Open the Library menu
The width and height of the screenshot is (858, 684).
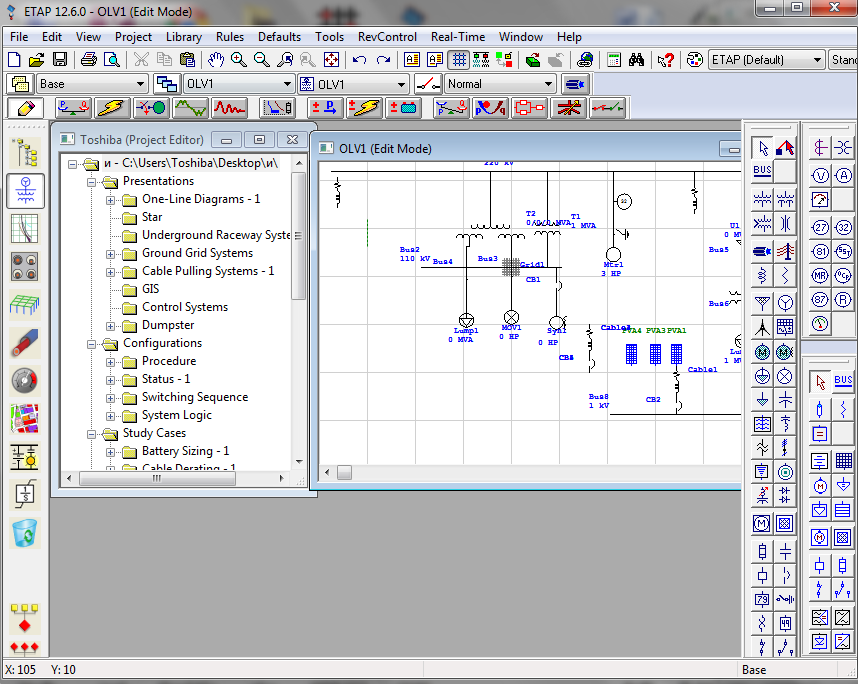(184, 37)
